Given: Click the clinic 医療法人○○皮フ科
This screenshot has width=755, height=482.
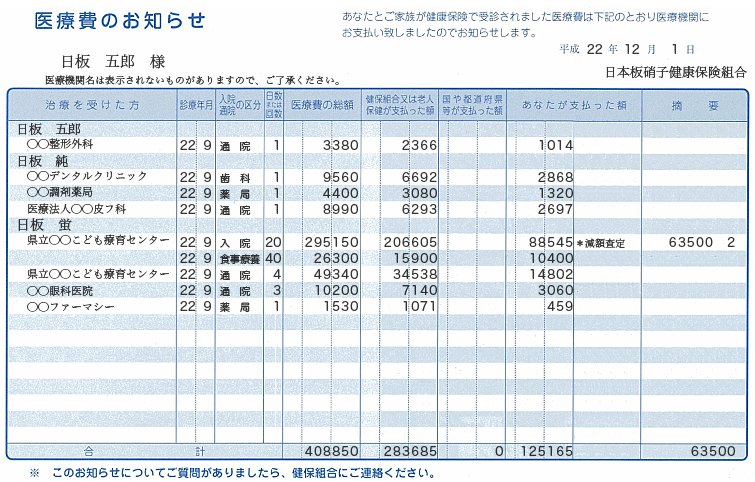Looking at the screenshot, I should (77, 209).
